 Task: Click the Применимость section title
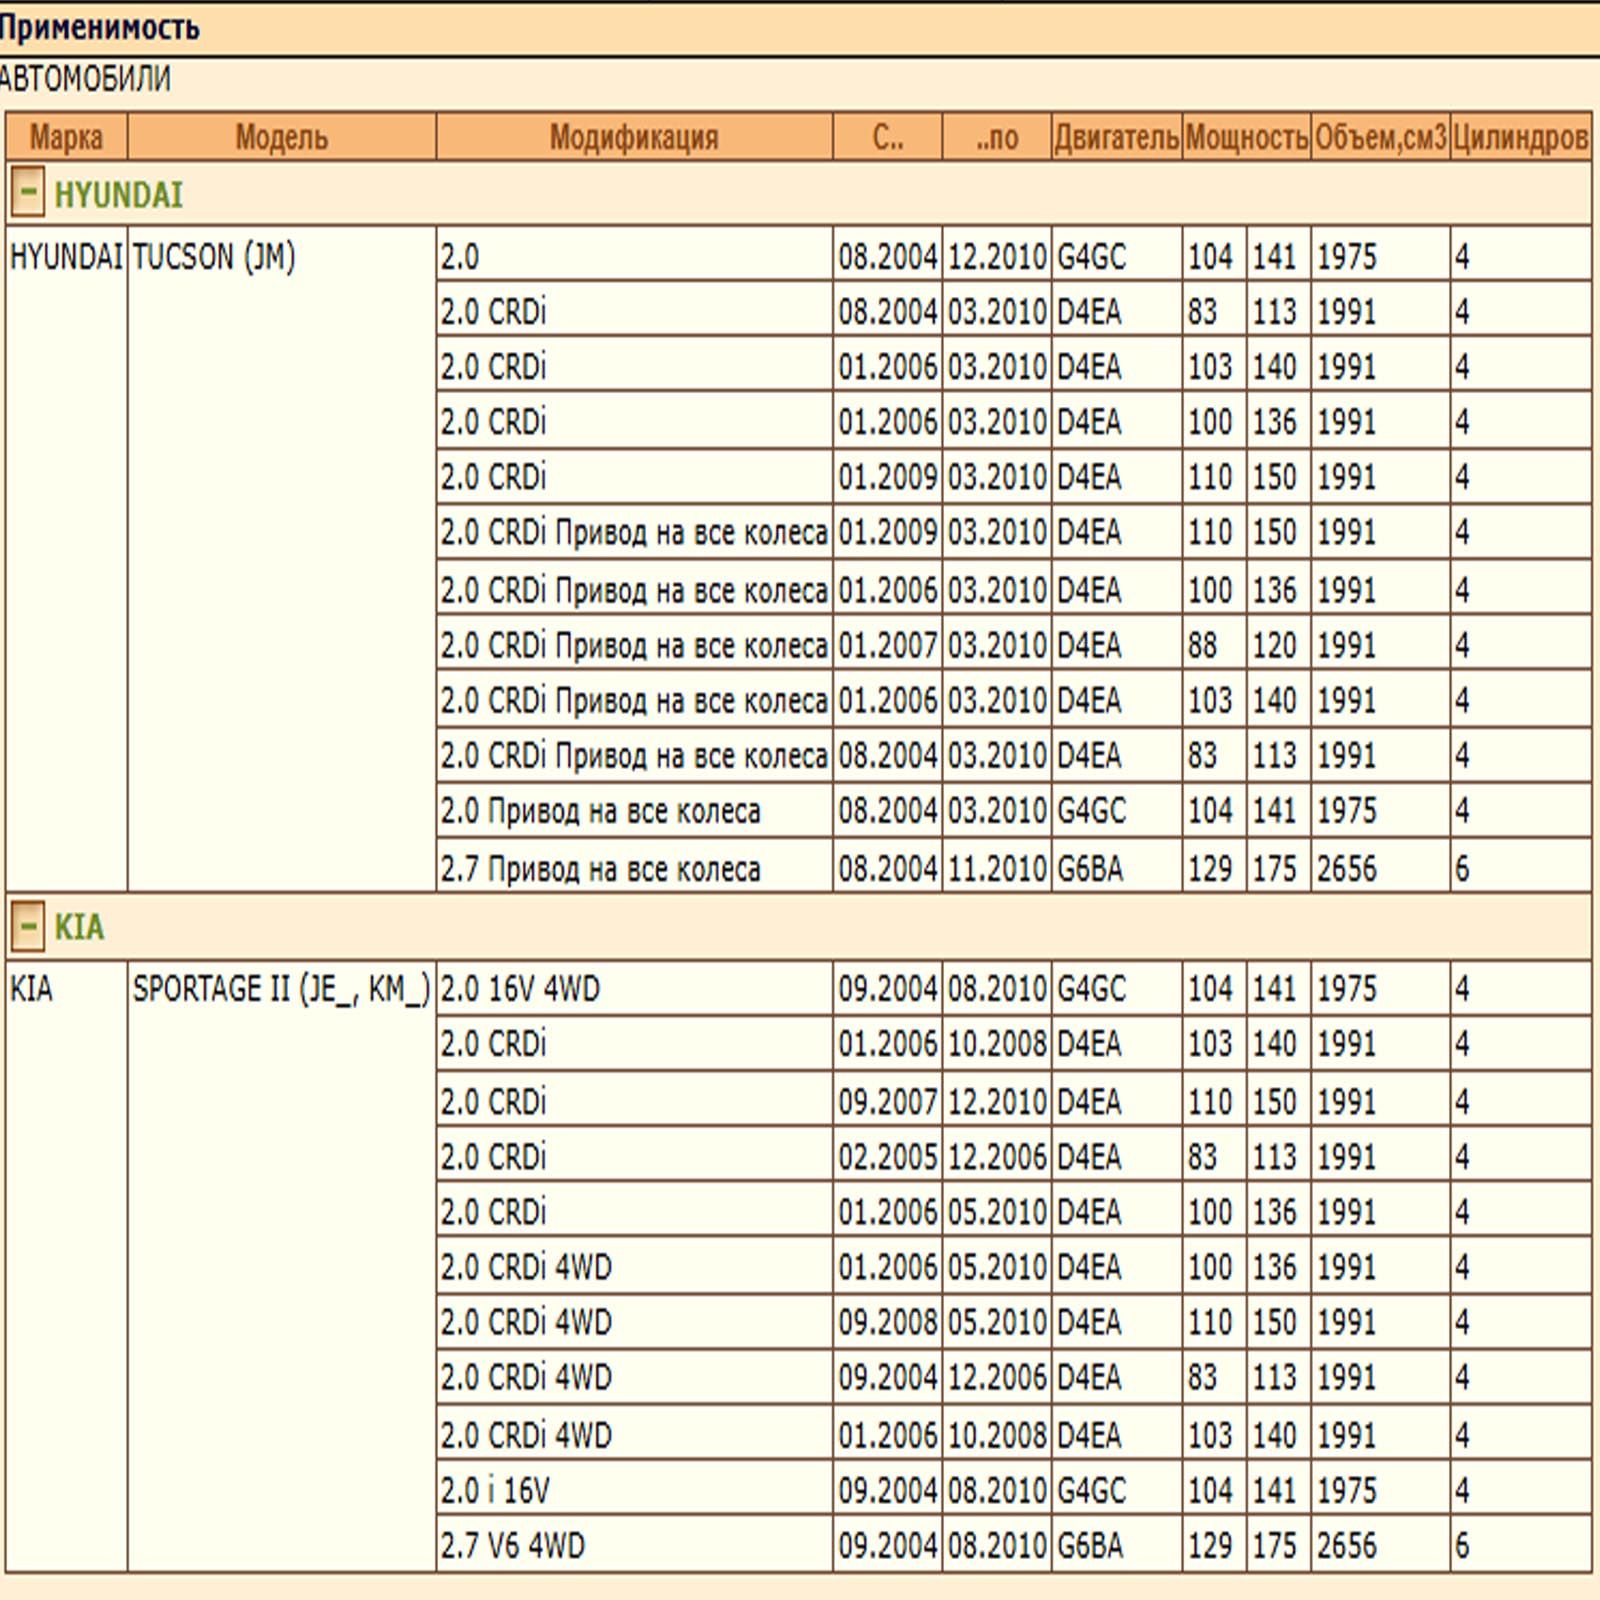100,28
